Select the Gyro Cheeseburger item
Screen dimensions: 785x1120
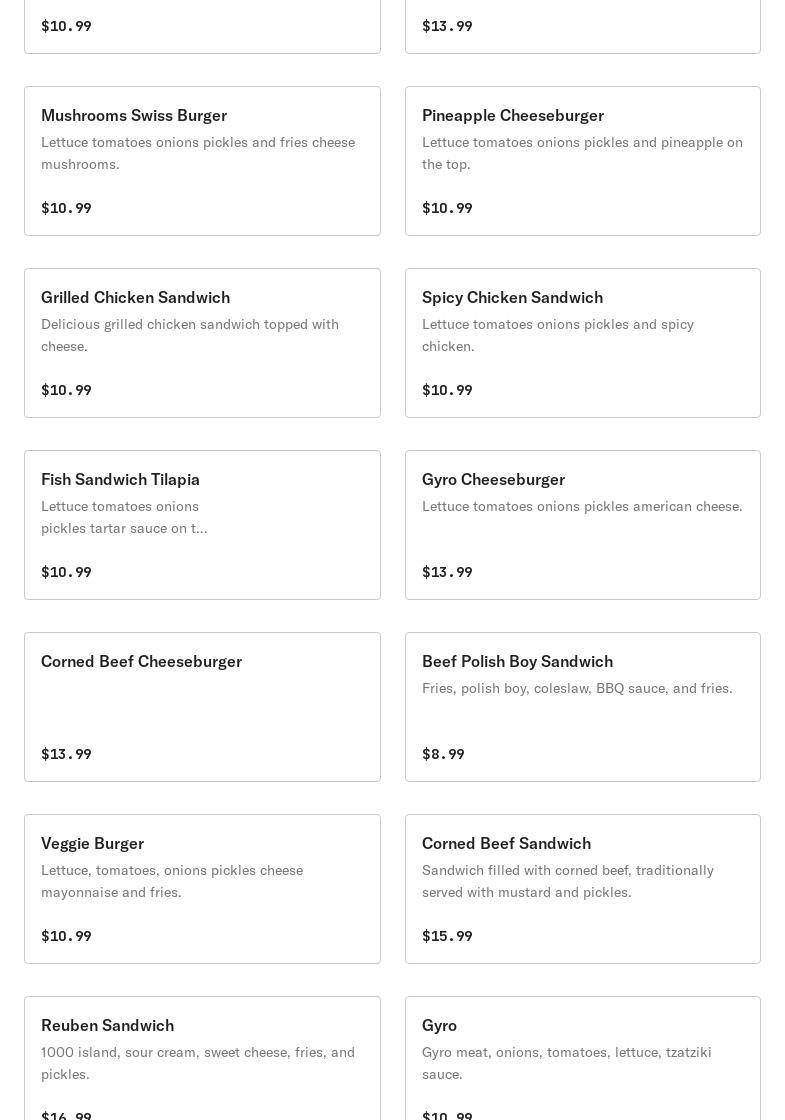583,525
